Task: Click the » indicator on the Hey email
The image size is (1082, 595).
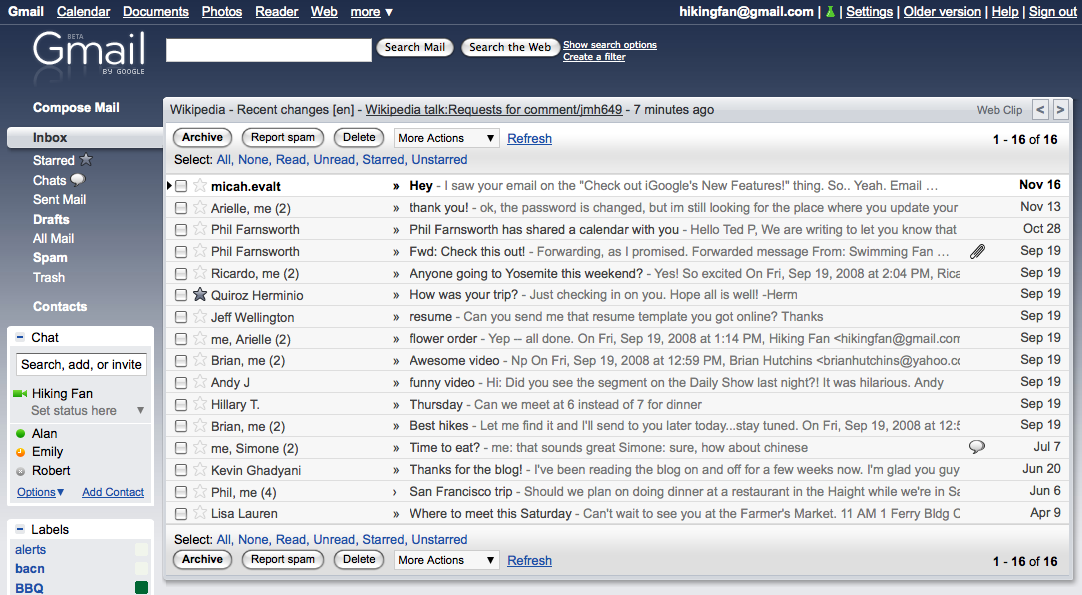Action: coord(396,186)
